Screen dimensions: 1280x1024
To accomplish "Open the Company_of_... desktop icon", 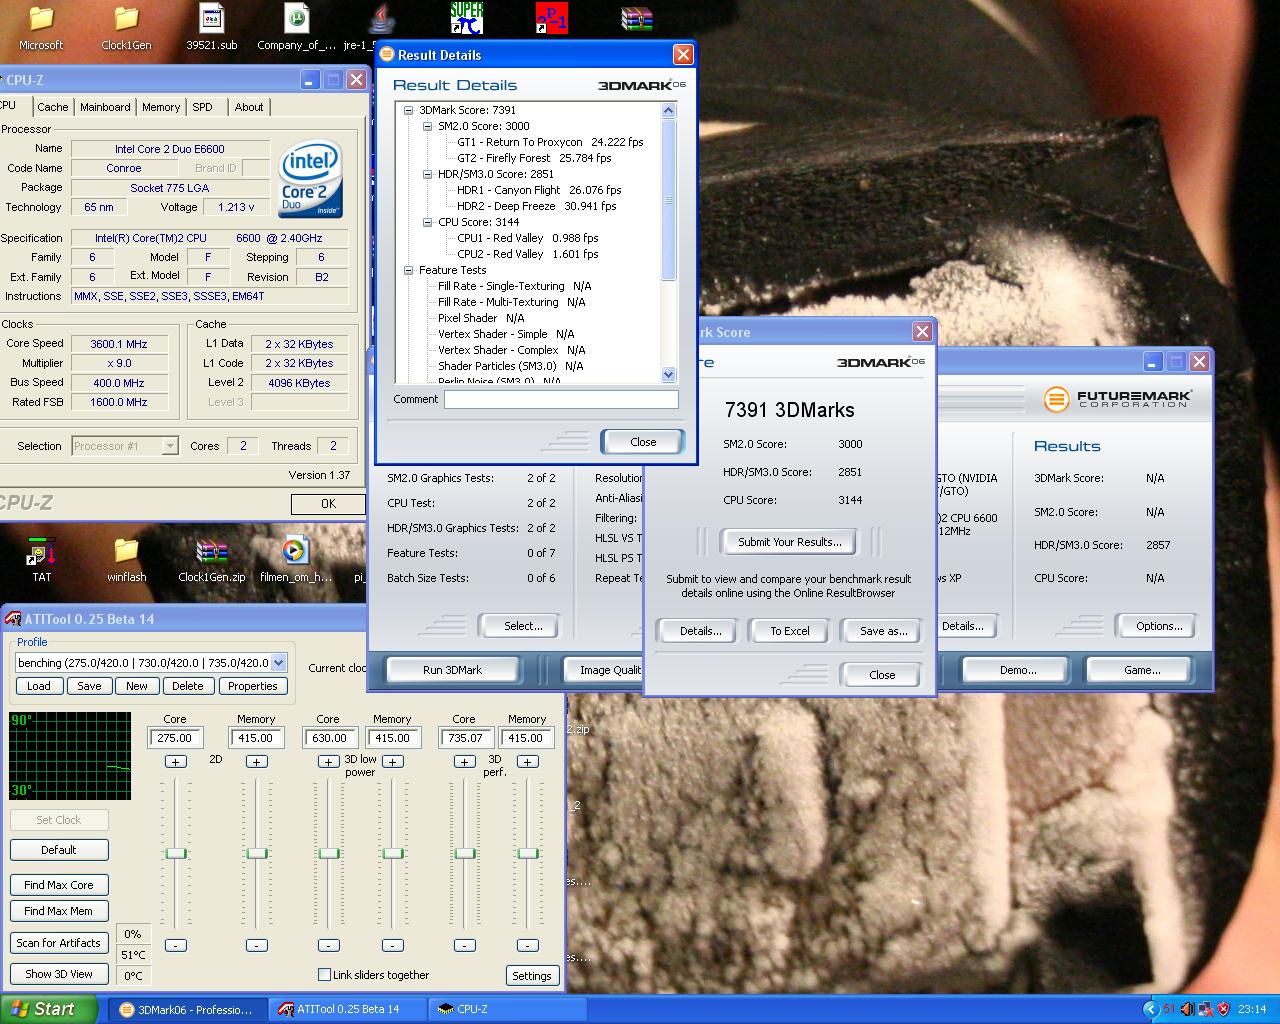I will coord(297,28).
